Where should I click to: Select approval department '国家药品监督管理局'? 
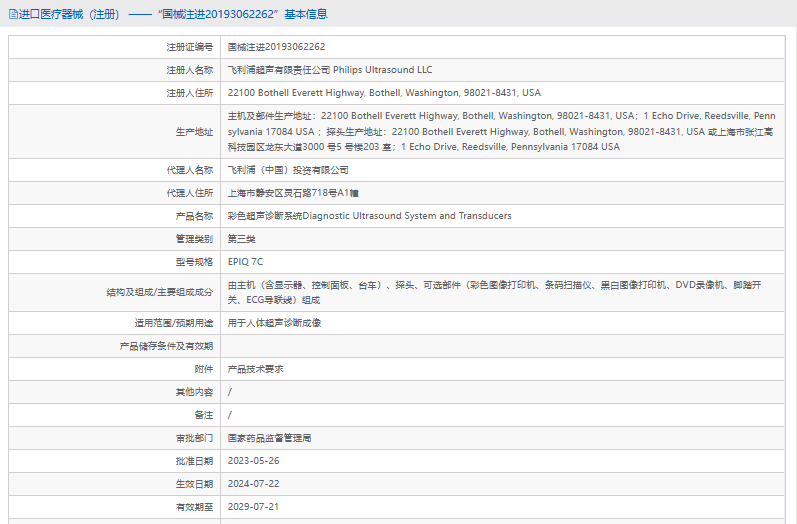[269, 438]
